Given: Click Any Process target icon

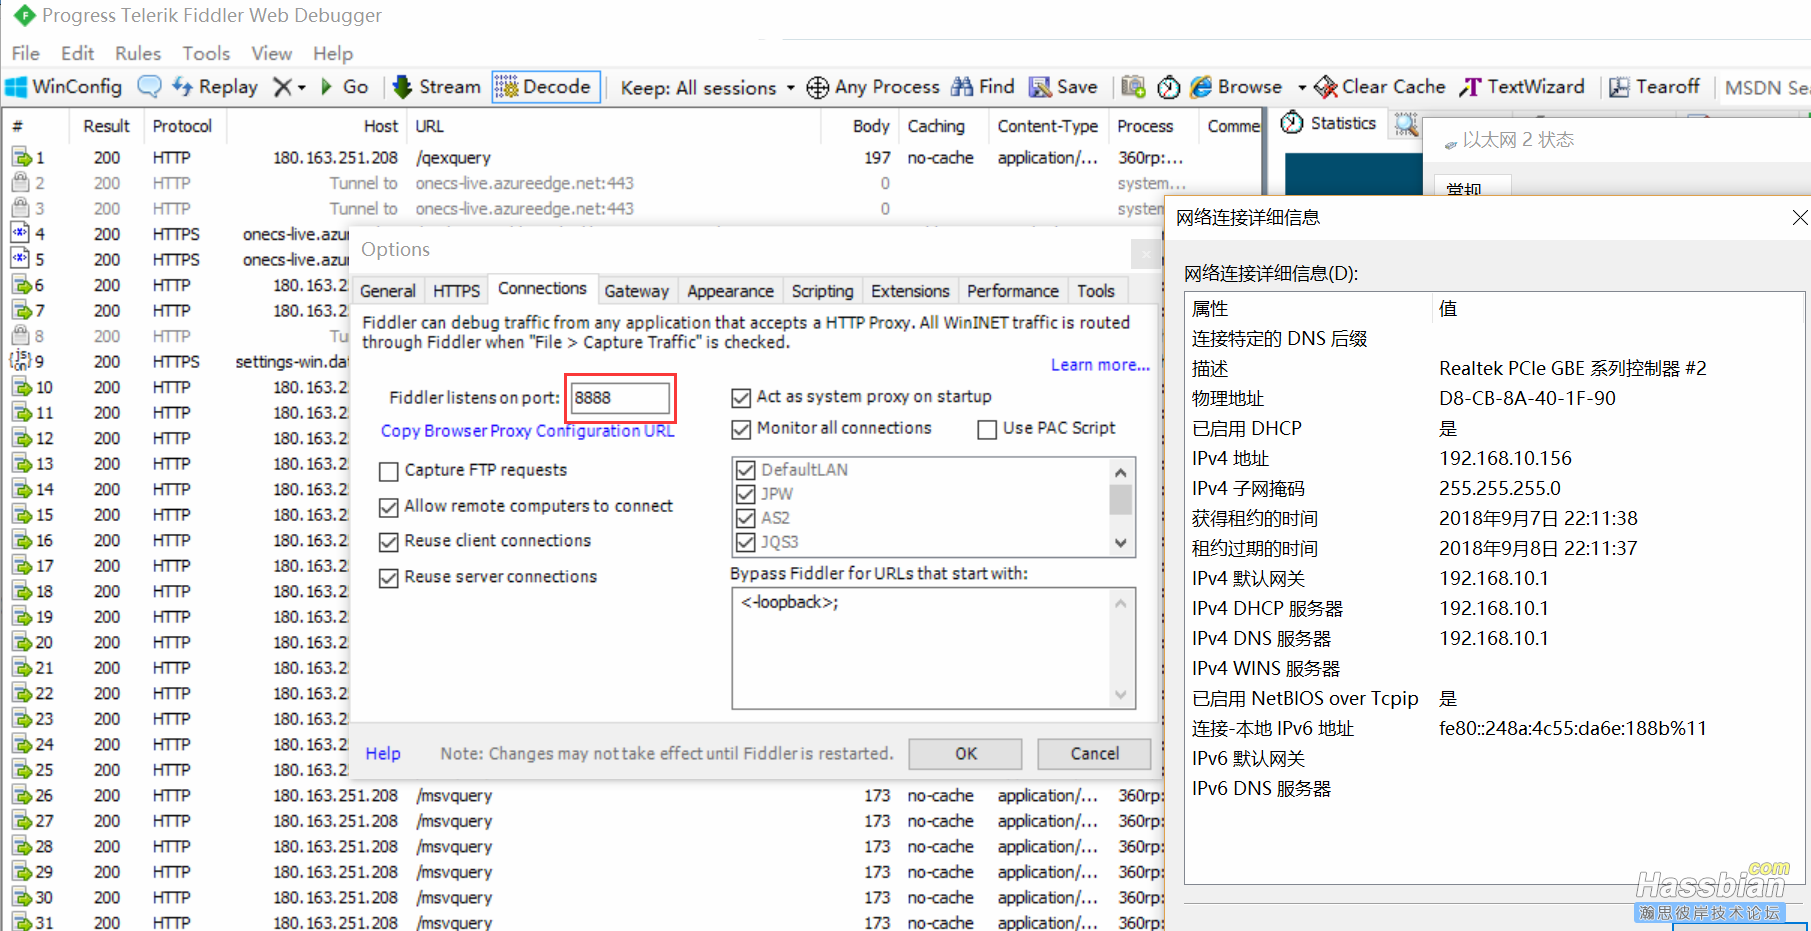Looking at the screenshot, I should 817,87.
